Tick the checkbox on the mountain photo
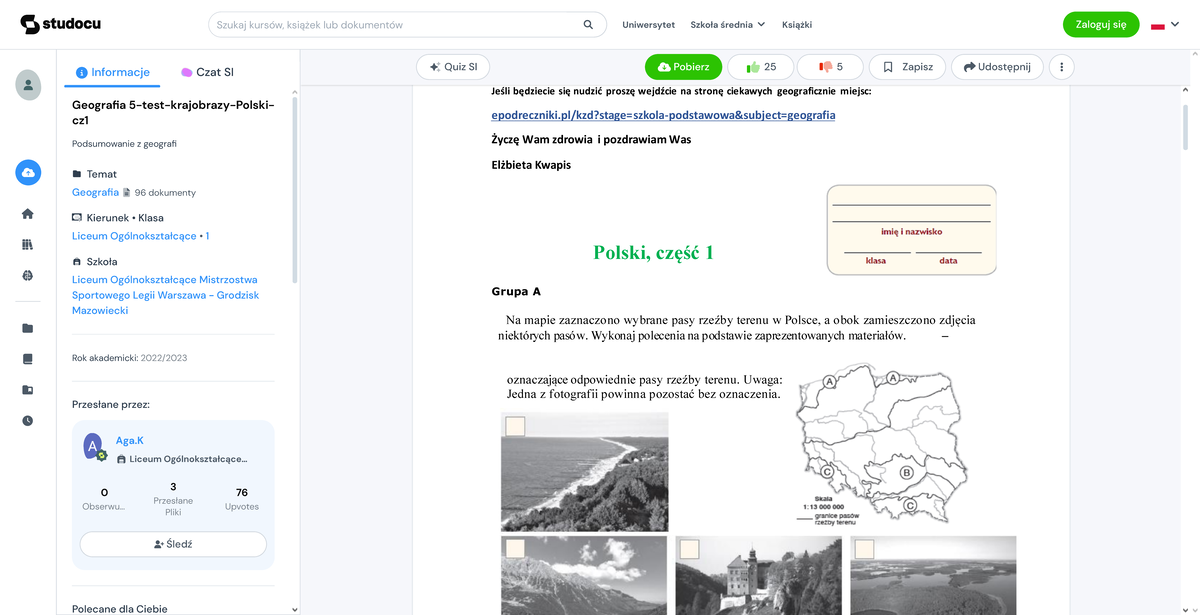 point(515,549)
